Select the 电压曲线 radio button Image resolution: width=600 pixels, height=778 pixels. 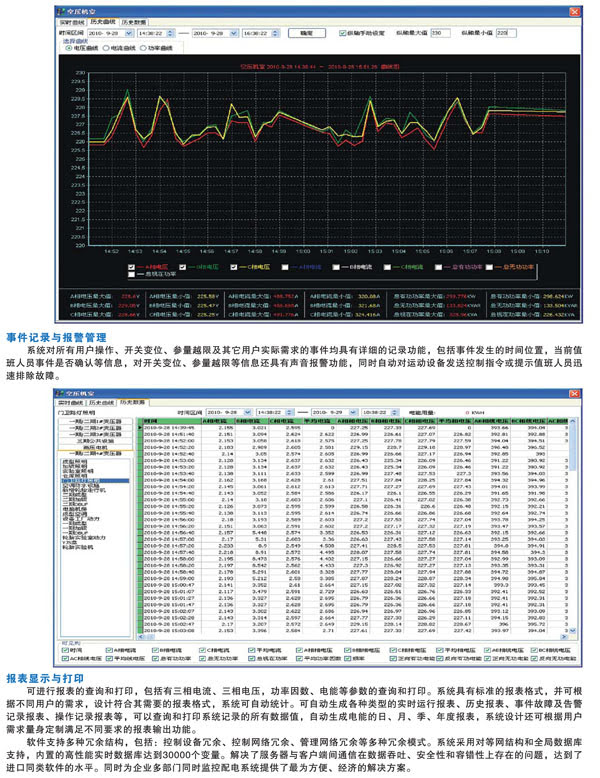pos(68,47)
